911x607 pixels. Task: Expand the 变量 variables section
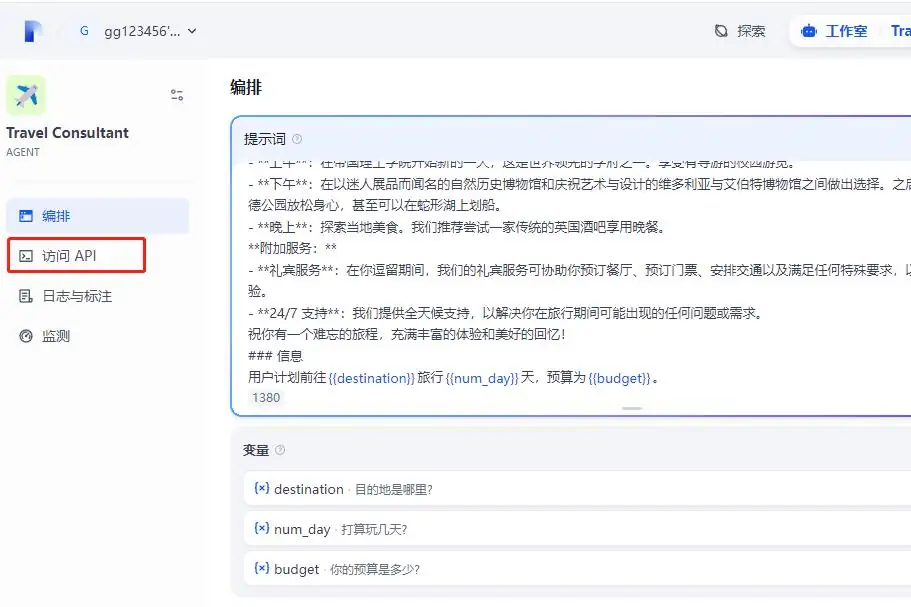(258, 450)
